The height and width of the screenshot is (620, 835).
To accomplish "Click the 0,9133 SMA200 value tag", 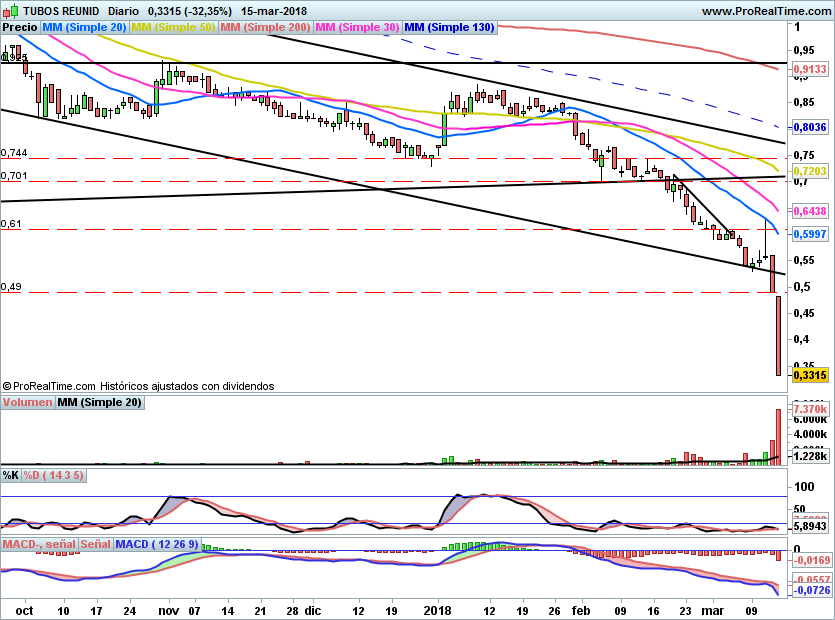I will [810, 69].
